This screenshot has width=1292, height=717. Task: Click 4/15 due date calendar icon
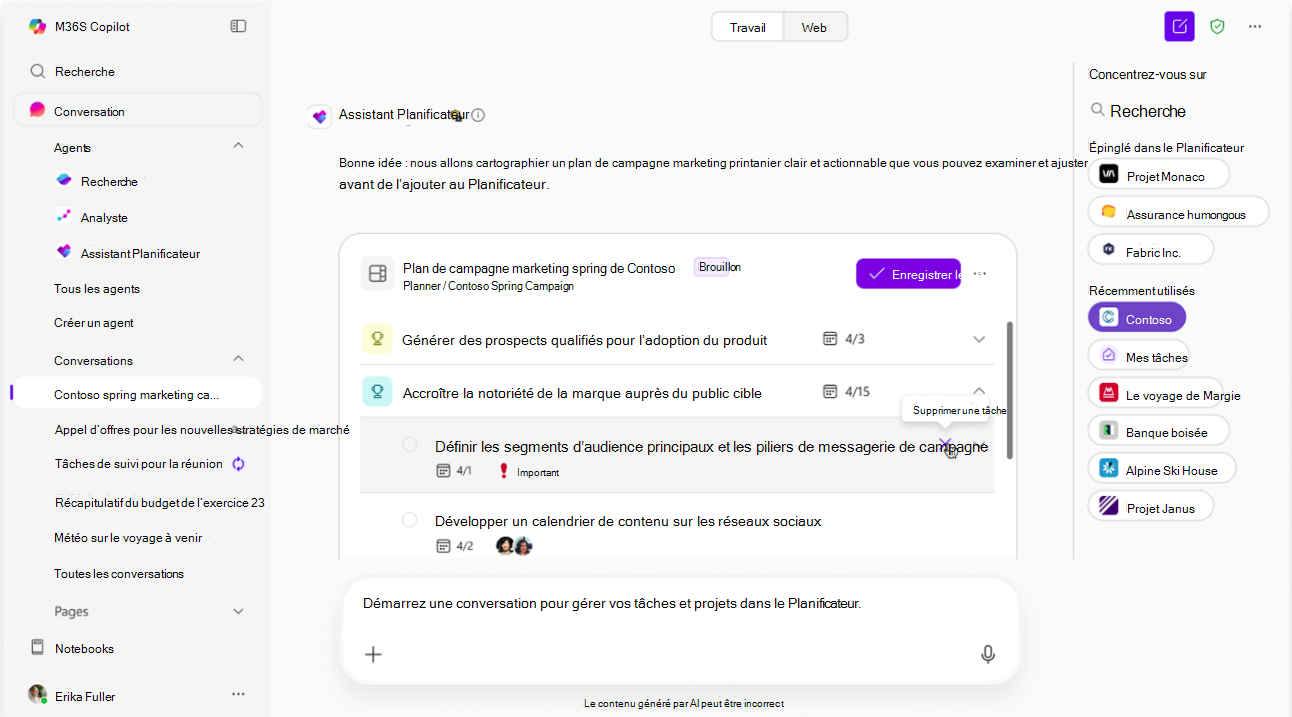(829, 391)
